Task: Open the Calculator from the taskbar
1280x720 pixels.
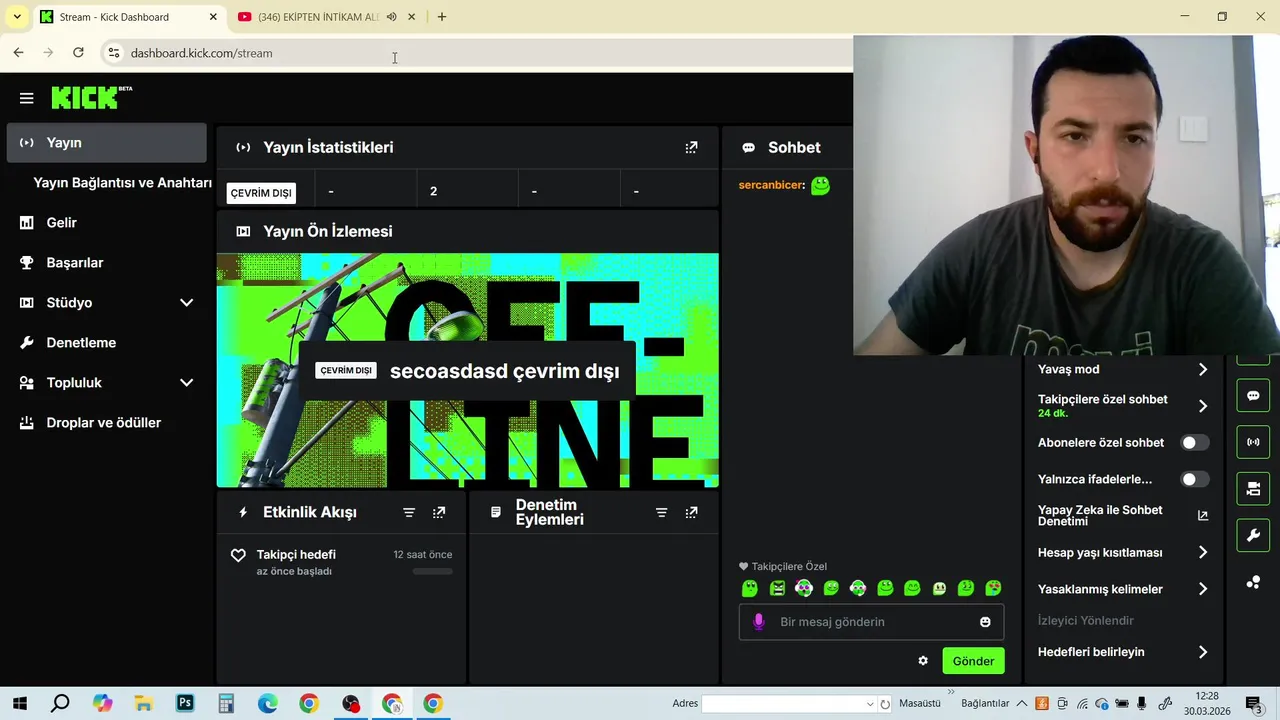Action: pos(226,703)
